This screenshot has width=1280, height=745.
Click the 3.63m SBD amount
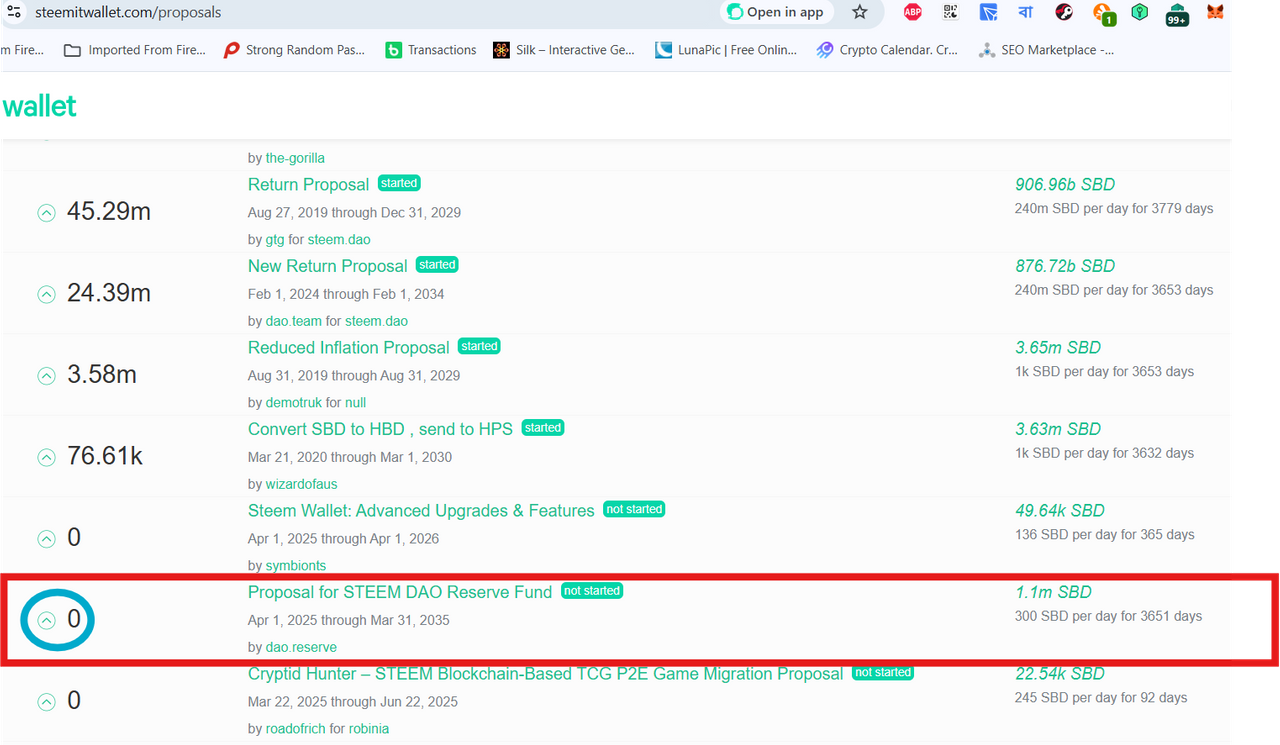click(1058, 429)
